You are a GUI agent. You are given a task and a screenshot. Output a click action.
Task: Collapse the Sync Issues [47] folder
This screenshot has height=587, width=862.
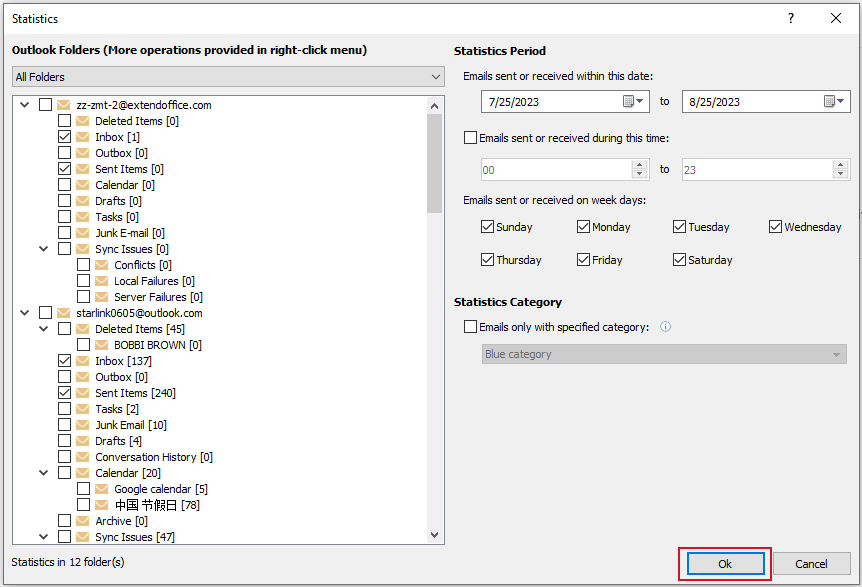43,537
